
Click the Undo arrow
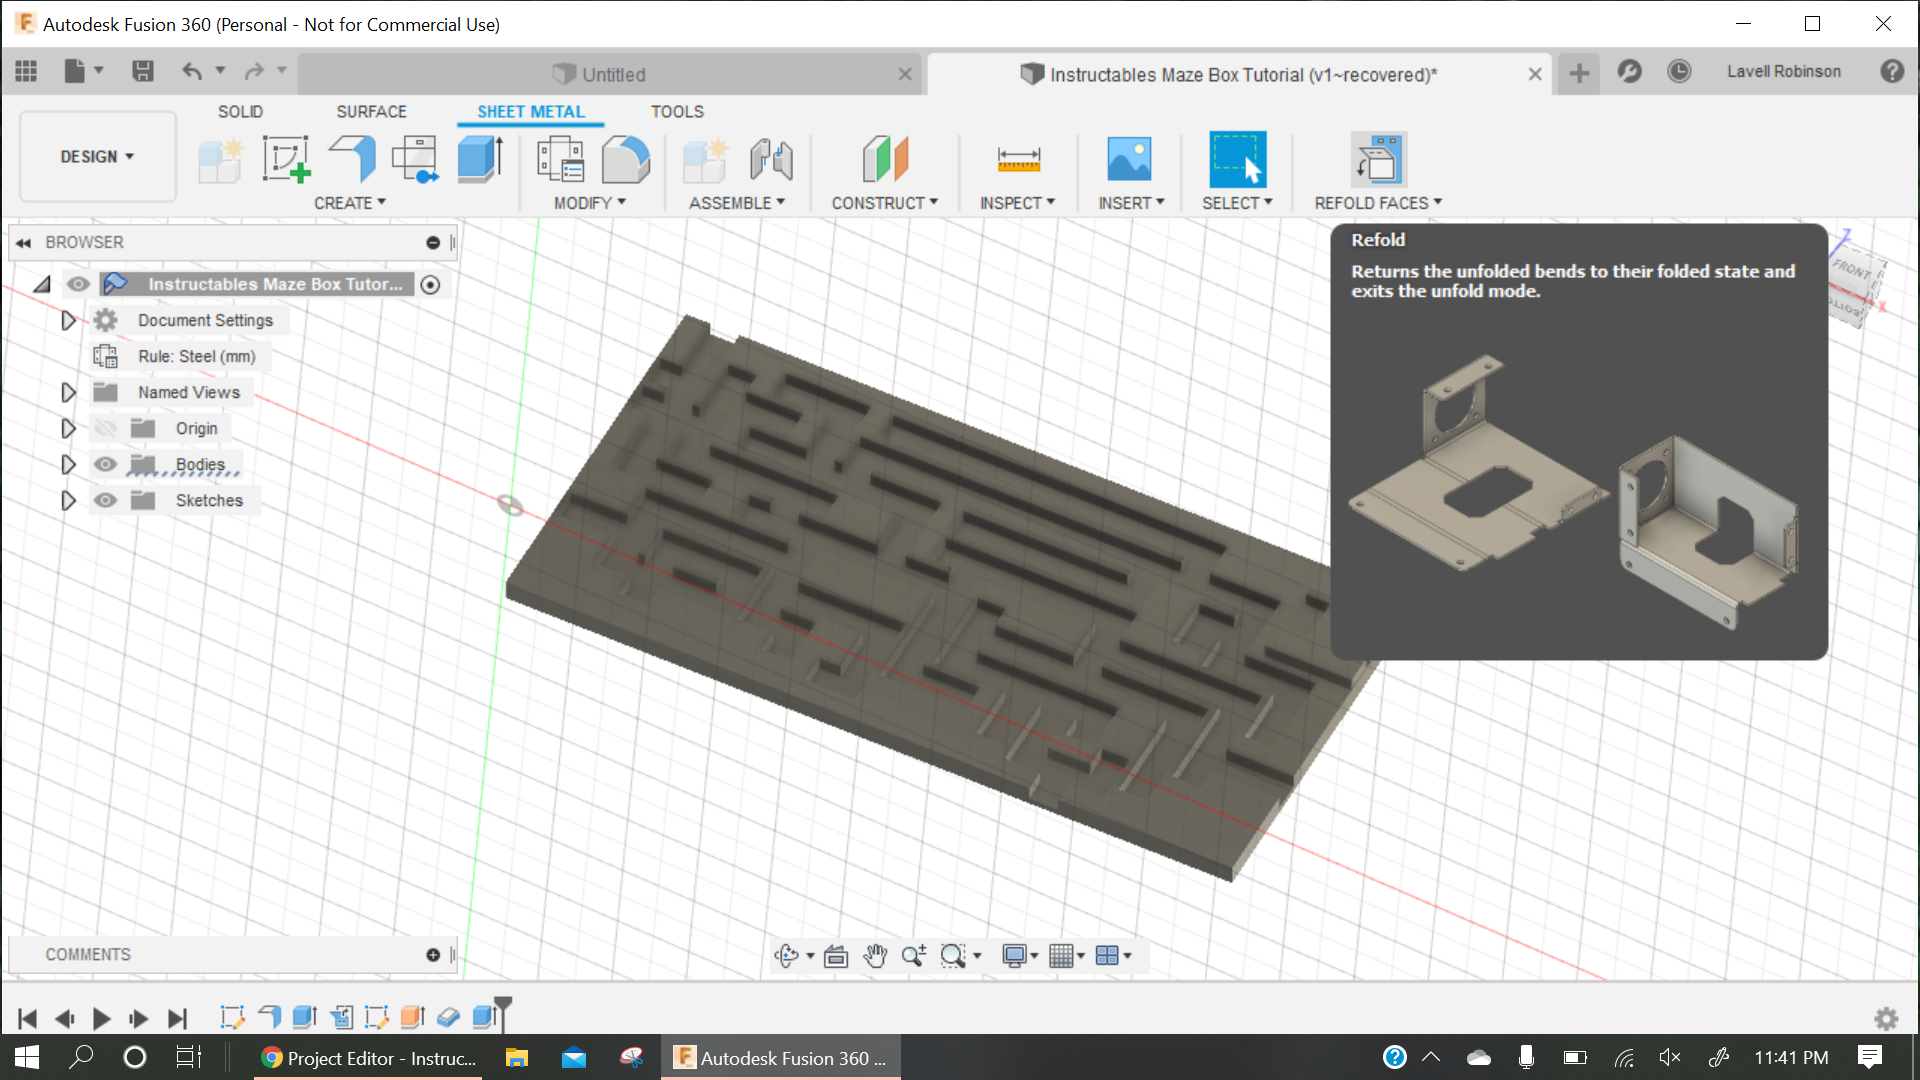point(192,71)
